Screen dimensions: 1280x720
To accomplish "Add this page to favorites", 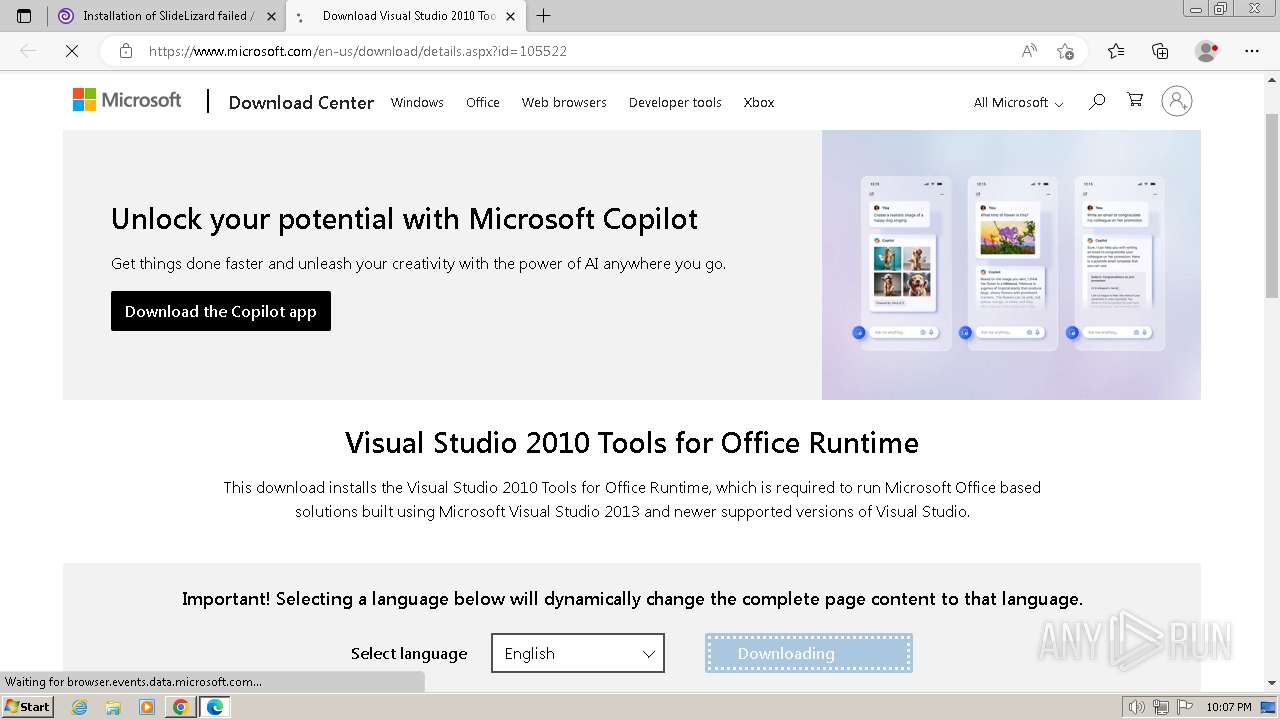I will [1065, 51].
